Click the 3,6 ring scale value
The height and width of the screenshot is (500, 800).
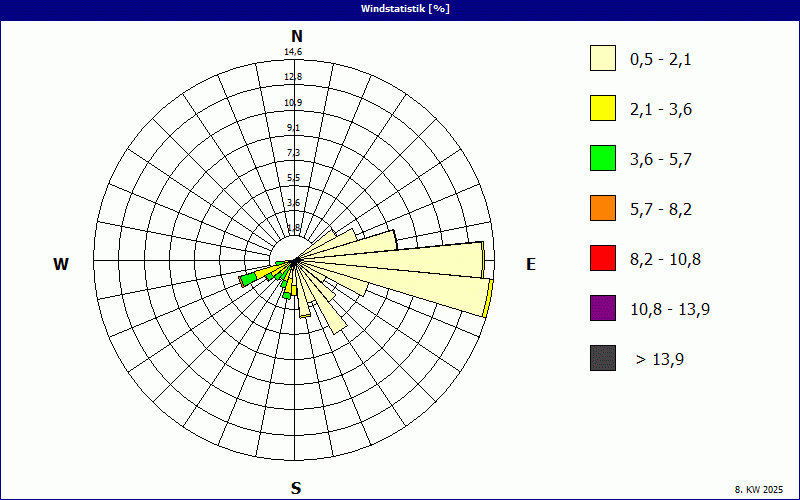click(293, 203)
